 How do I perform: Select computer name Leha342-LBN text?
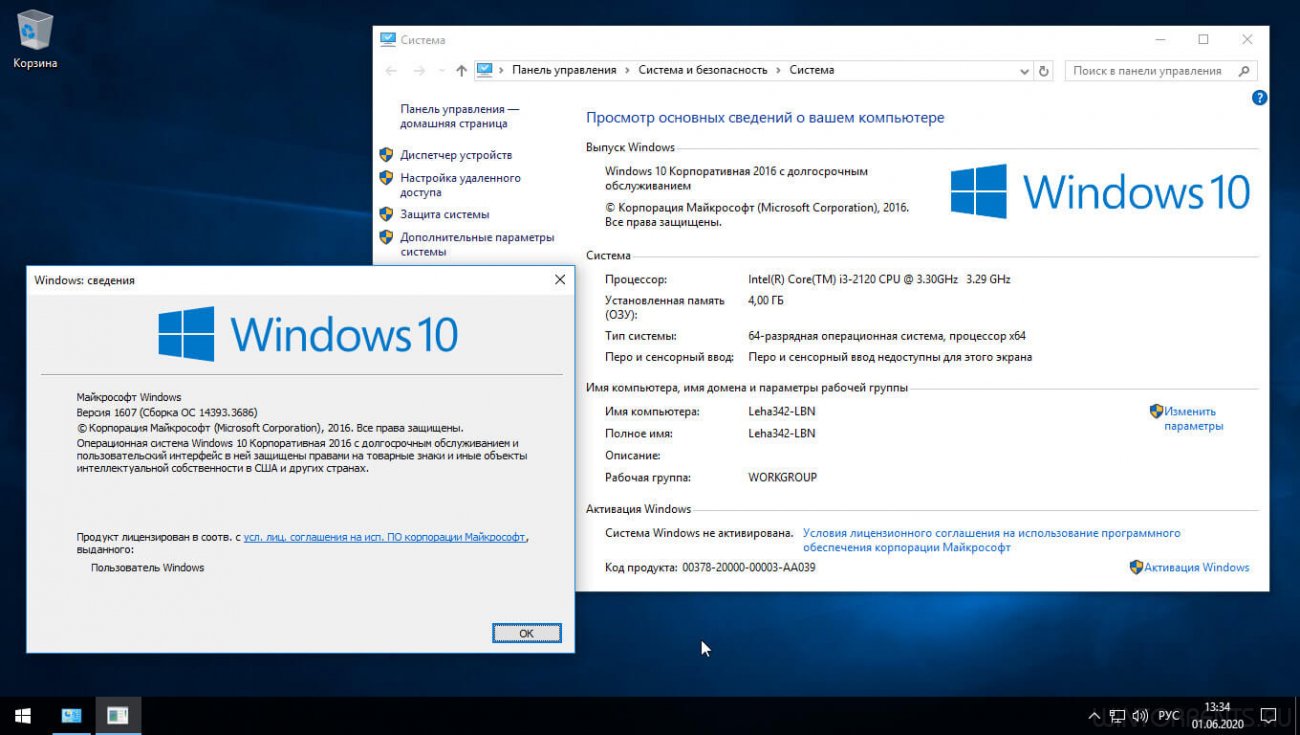pyautogui.click(x=782, y=411)
